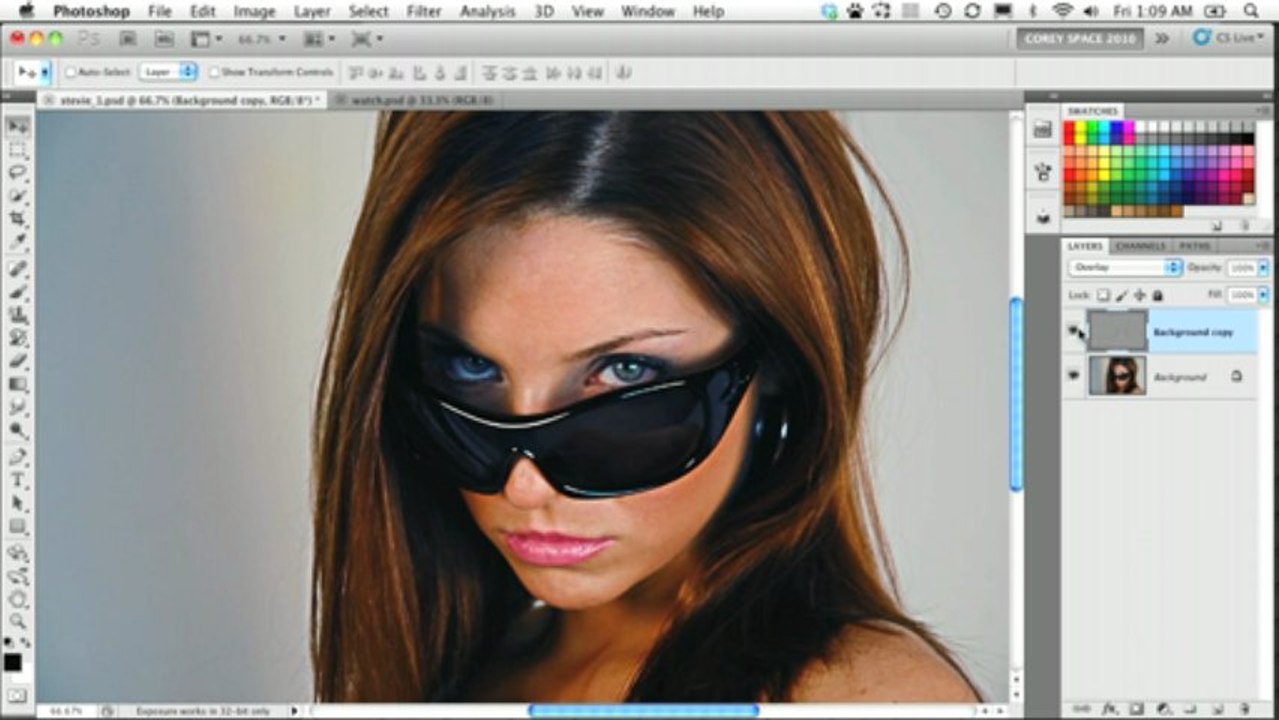
Task: Select the Background copy layer thumbnail
Action: click(1117, 331)
